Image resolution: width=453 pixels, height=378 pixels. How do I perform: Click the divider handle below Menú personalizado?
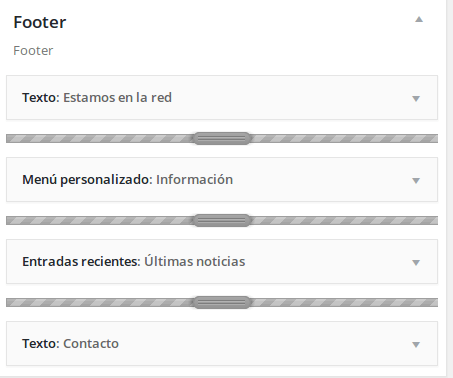tap(222, 220)
